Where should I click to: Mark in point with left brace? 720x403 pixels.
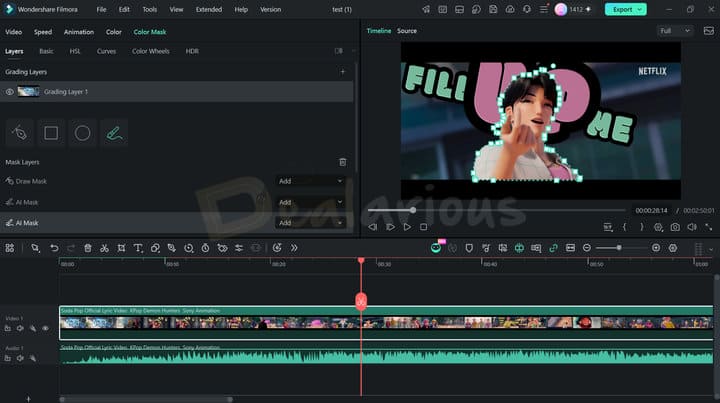[x=624, y=227]
